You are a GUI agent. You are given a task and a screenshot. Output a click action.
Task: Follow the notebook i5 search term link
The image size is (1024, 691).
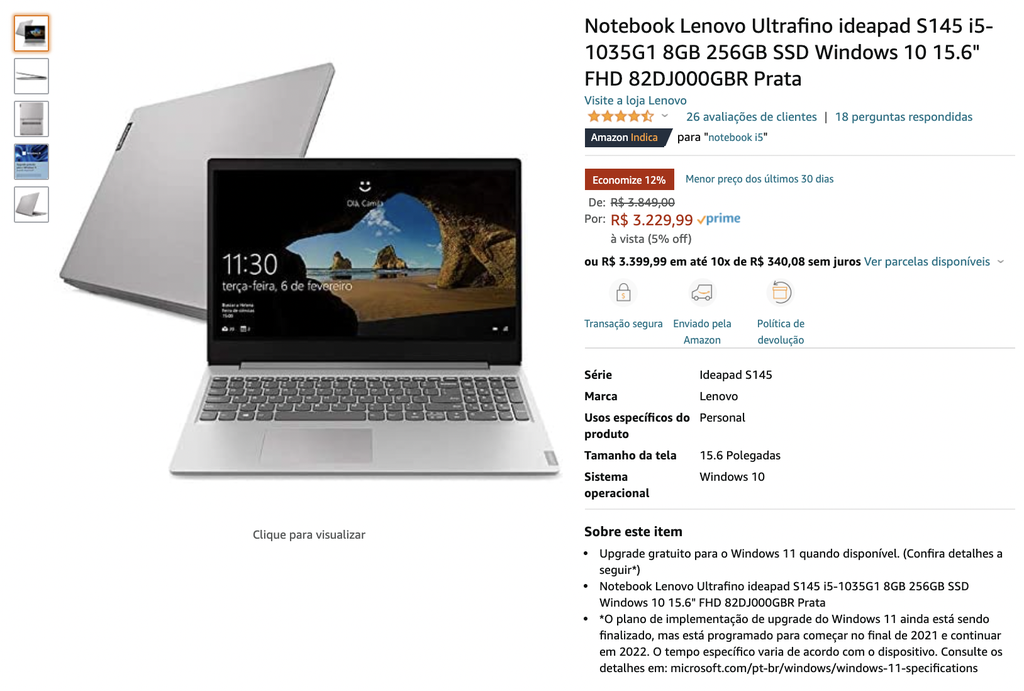(x=736, y=137)
